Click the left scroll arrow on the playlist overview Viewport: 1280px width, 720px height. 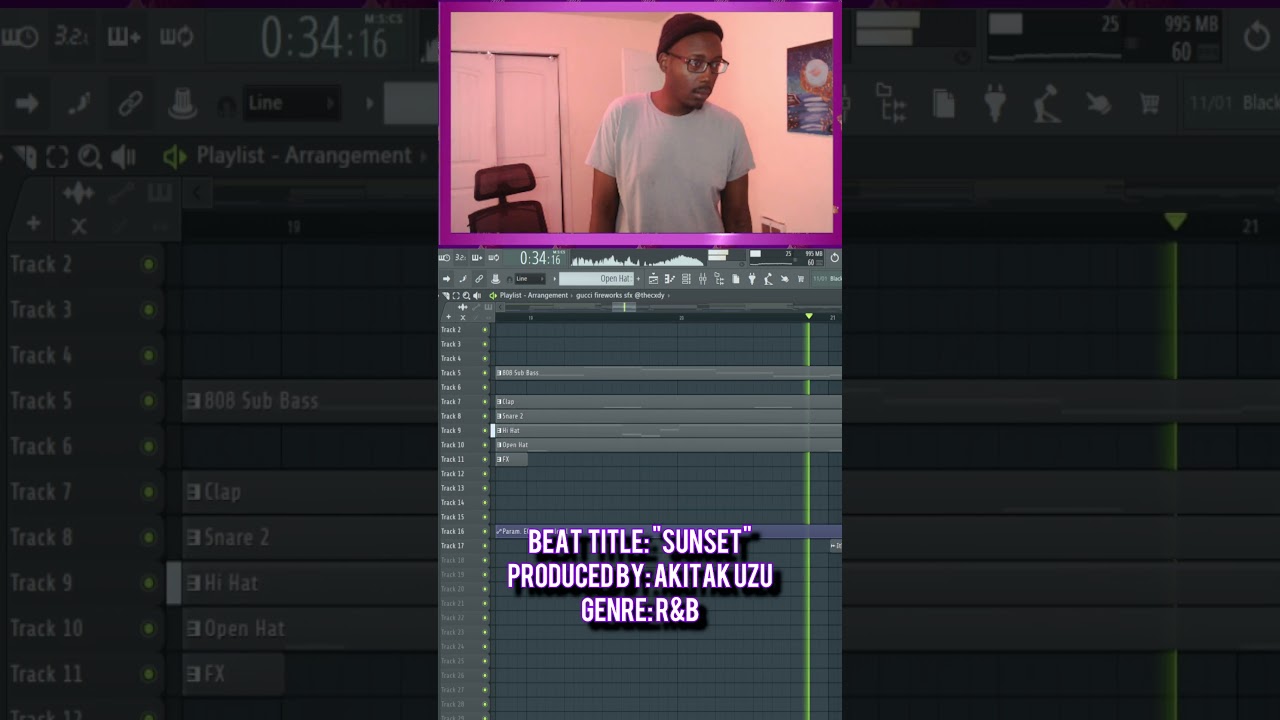pyautogui.click(x=500, y=307)
